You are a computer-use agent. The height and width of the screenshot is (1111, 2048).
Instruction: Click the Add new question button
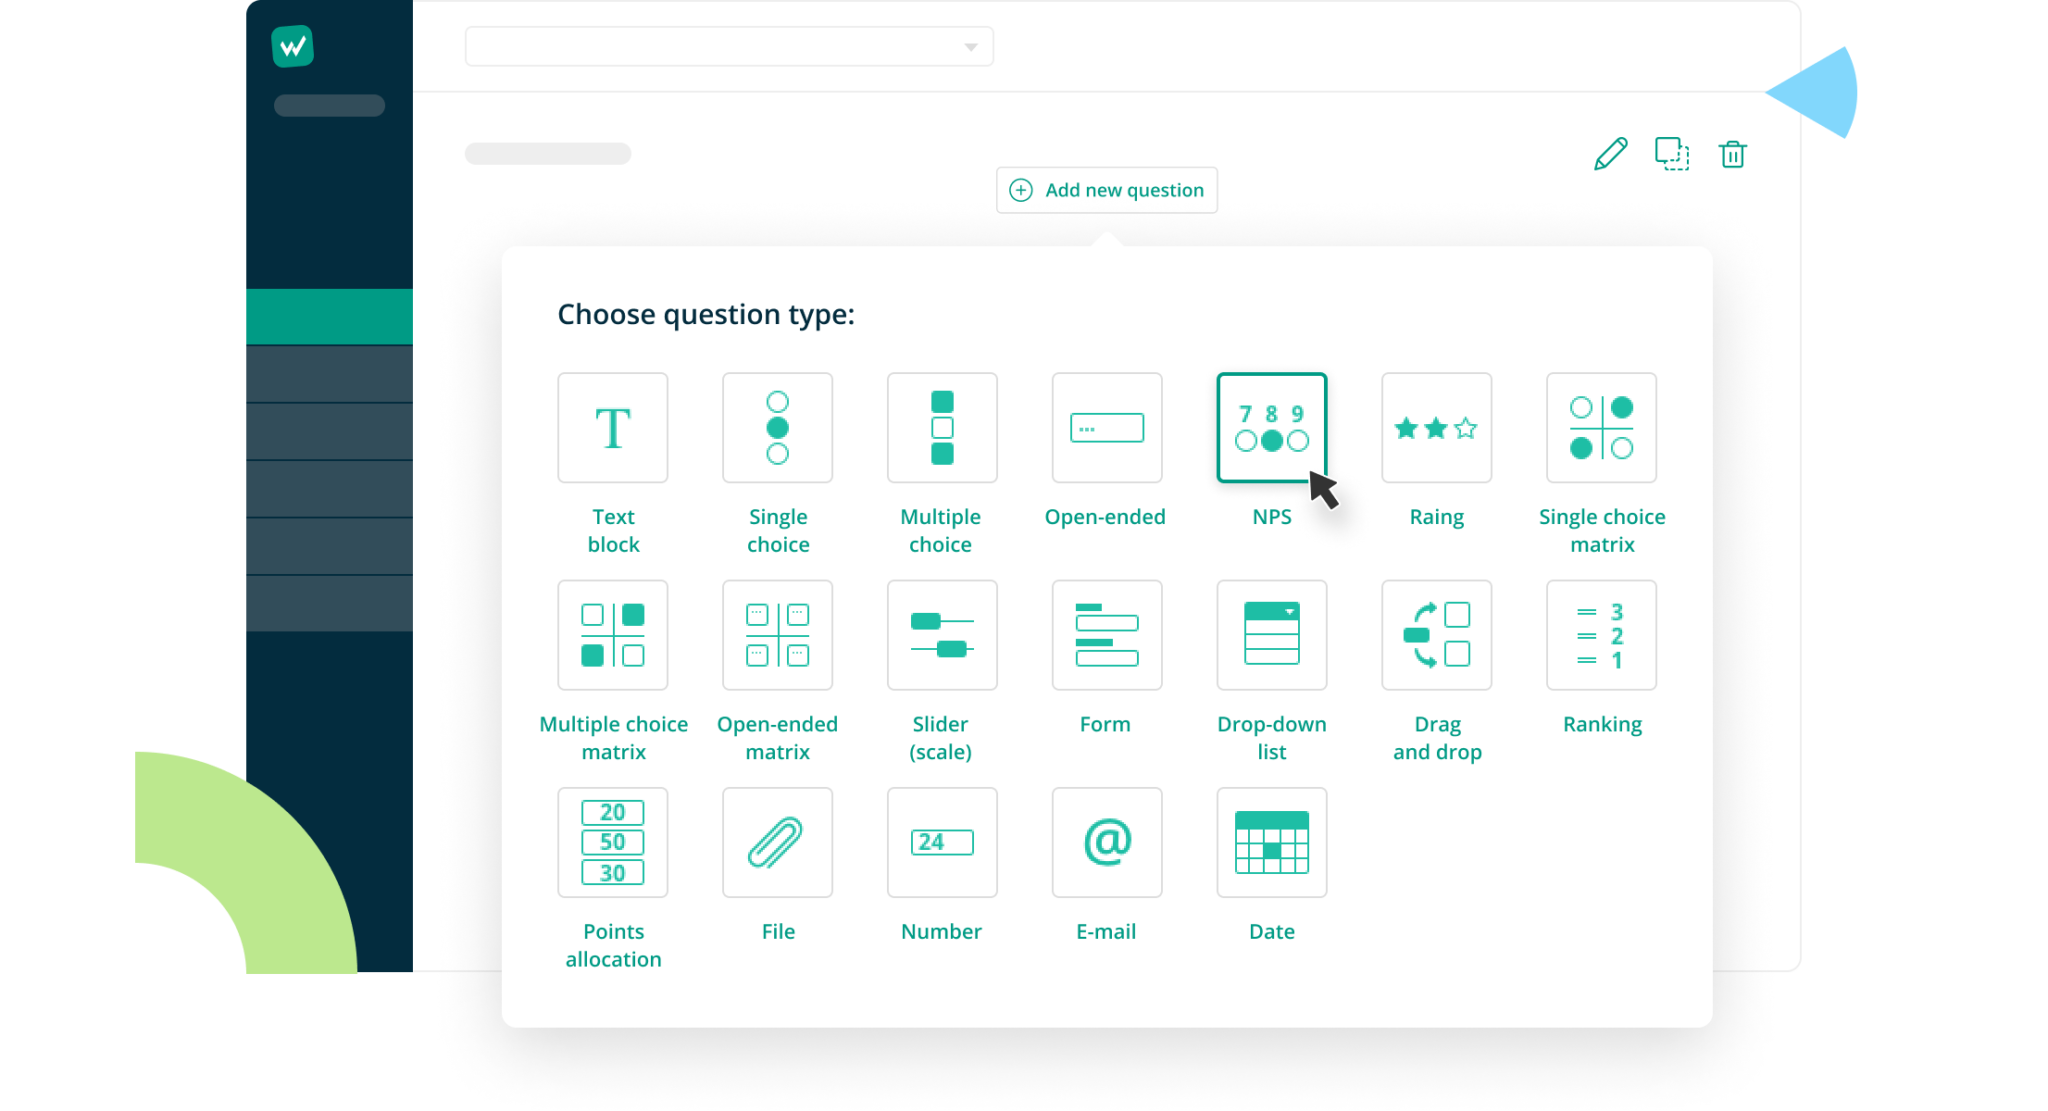coord(1106,190)
